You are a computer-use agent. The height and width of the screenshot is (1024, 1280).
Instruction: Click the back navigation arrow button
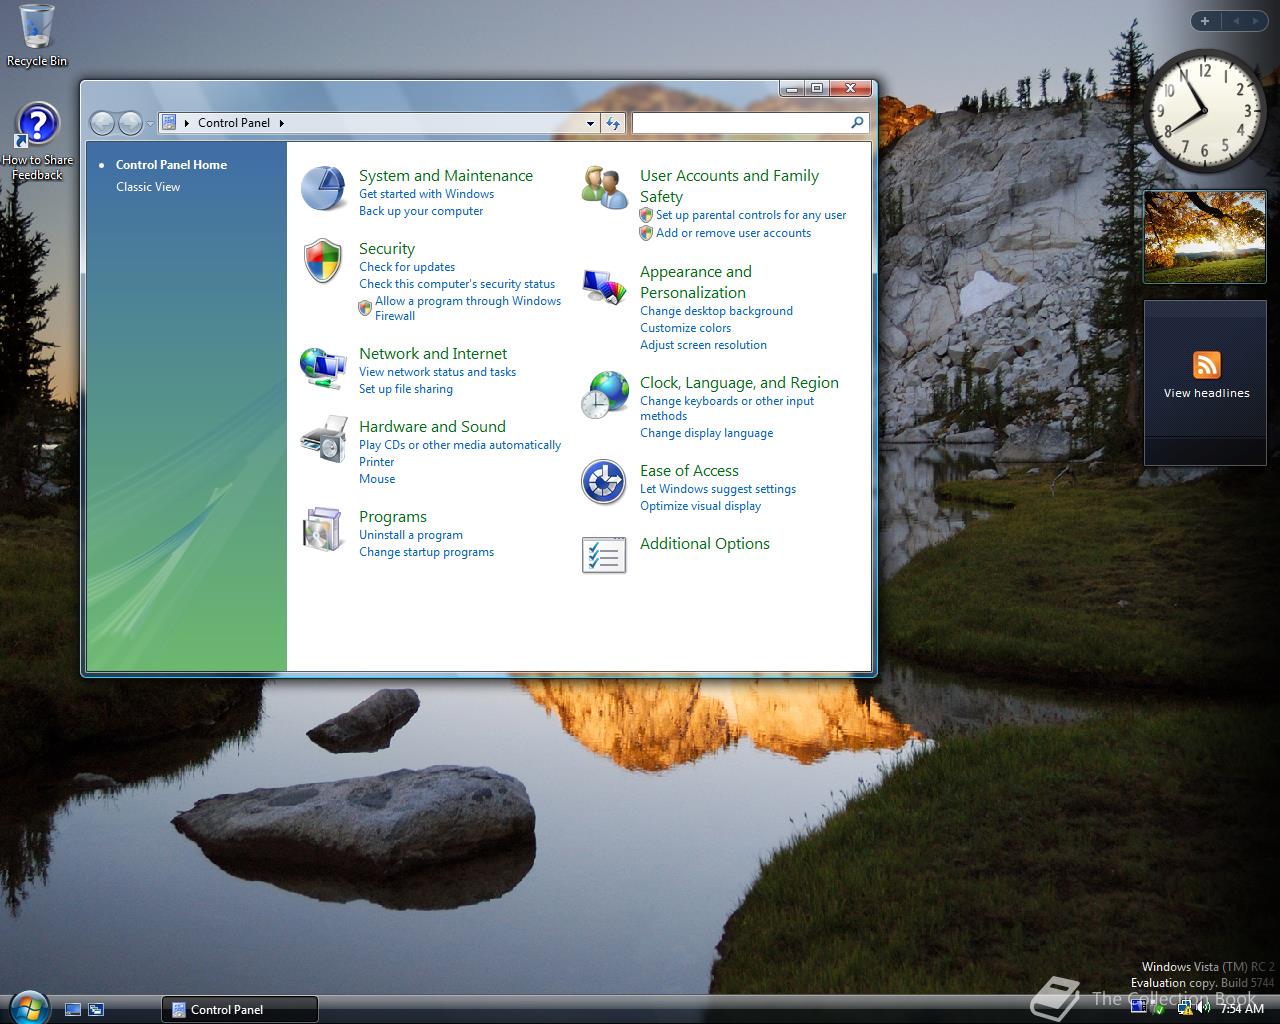[x=102, y=123]
